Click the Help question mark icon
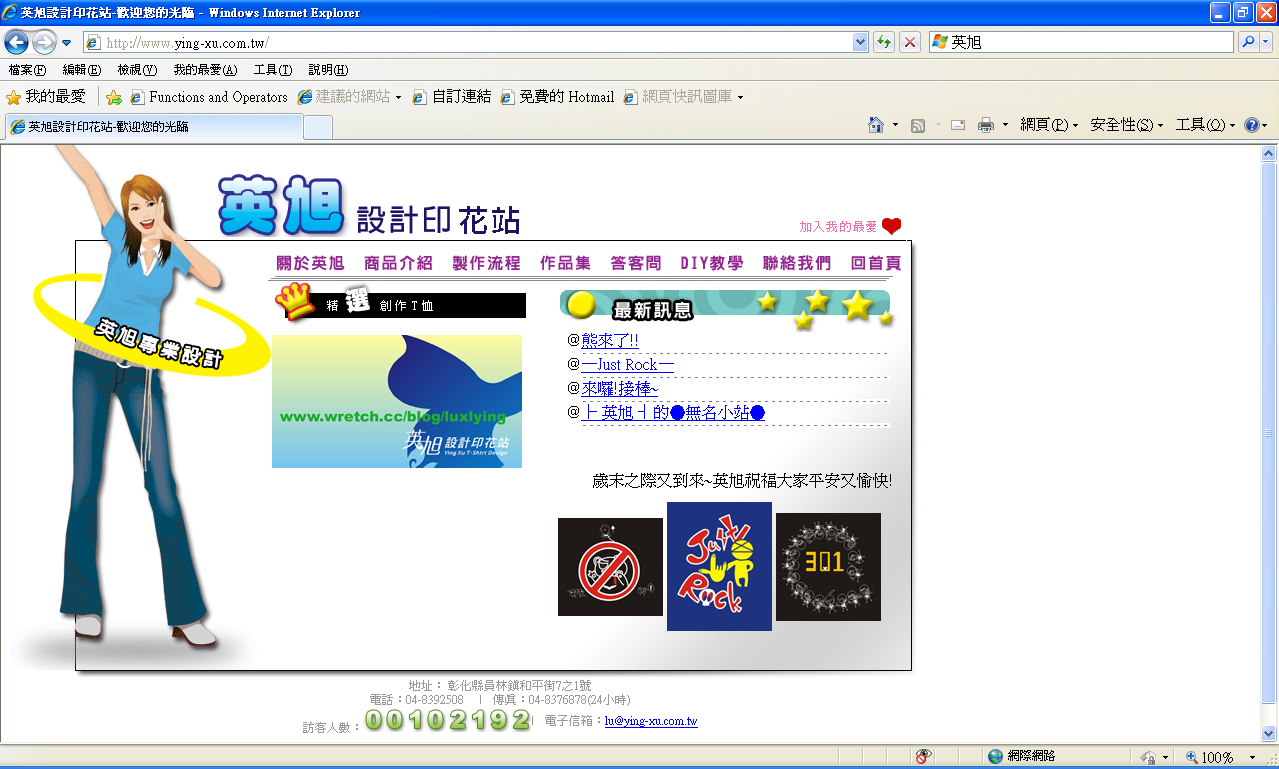This screenshot has height=769, width=1279. [1250, 125]
